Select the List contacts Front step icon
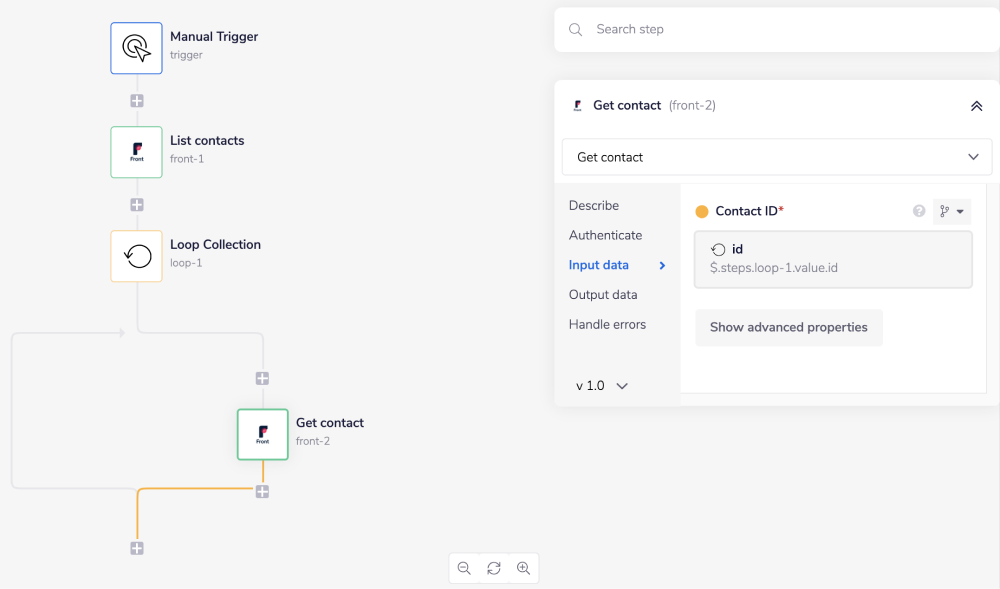 [x=136, y=152]
